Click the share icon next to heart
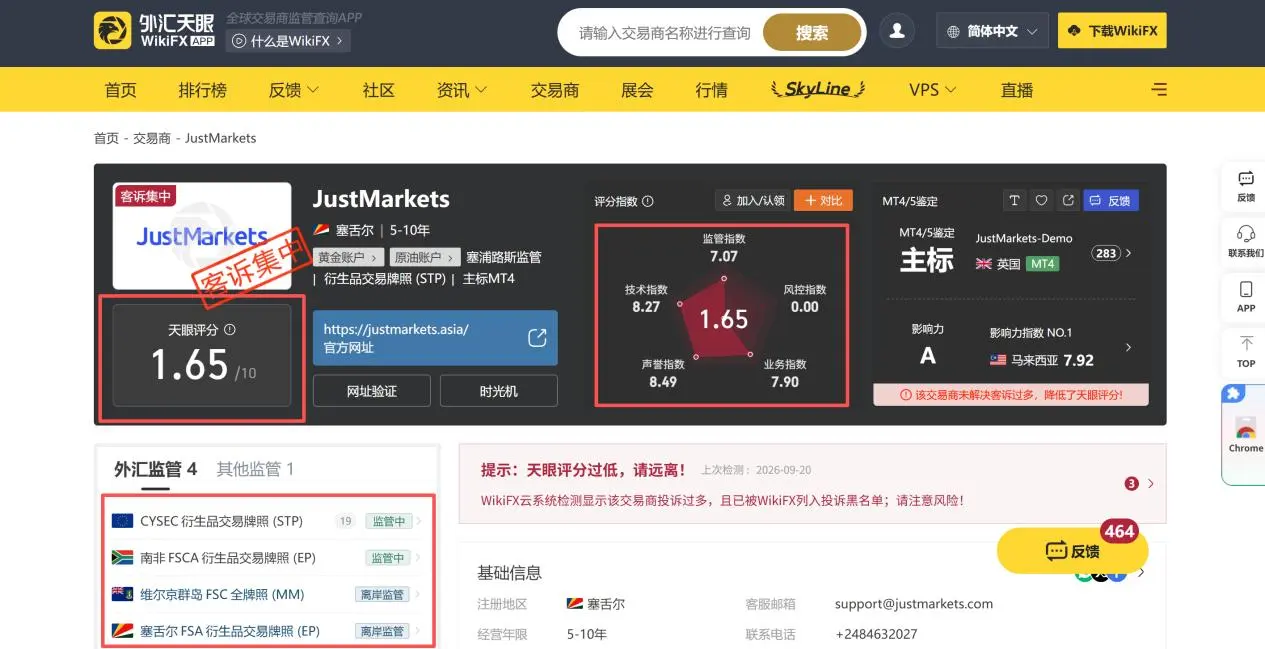The width and height of the screenshot is (1265, 649). (x=1068, y=201)
